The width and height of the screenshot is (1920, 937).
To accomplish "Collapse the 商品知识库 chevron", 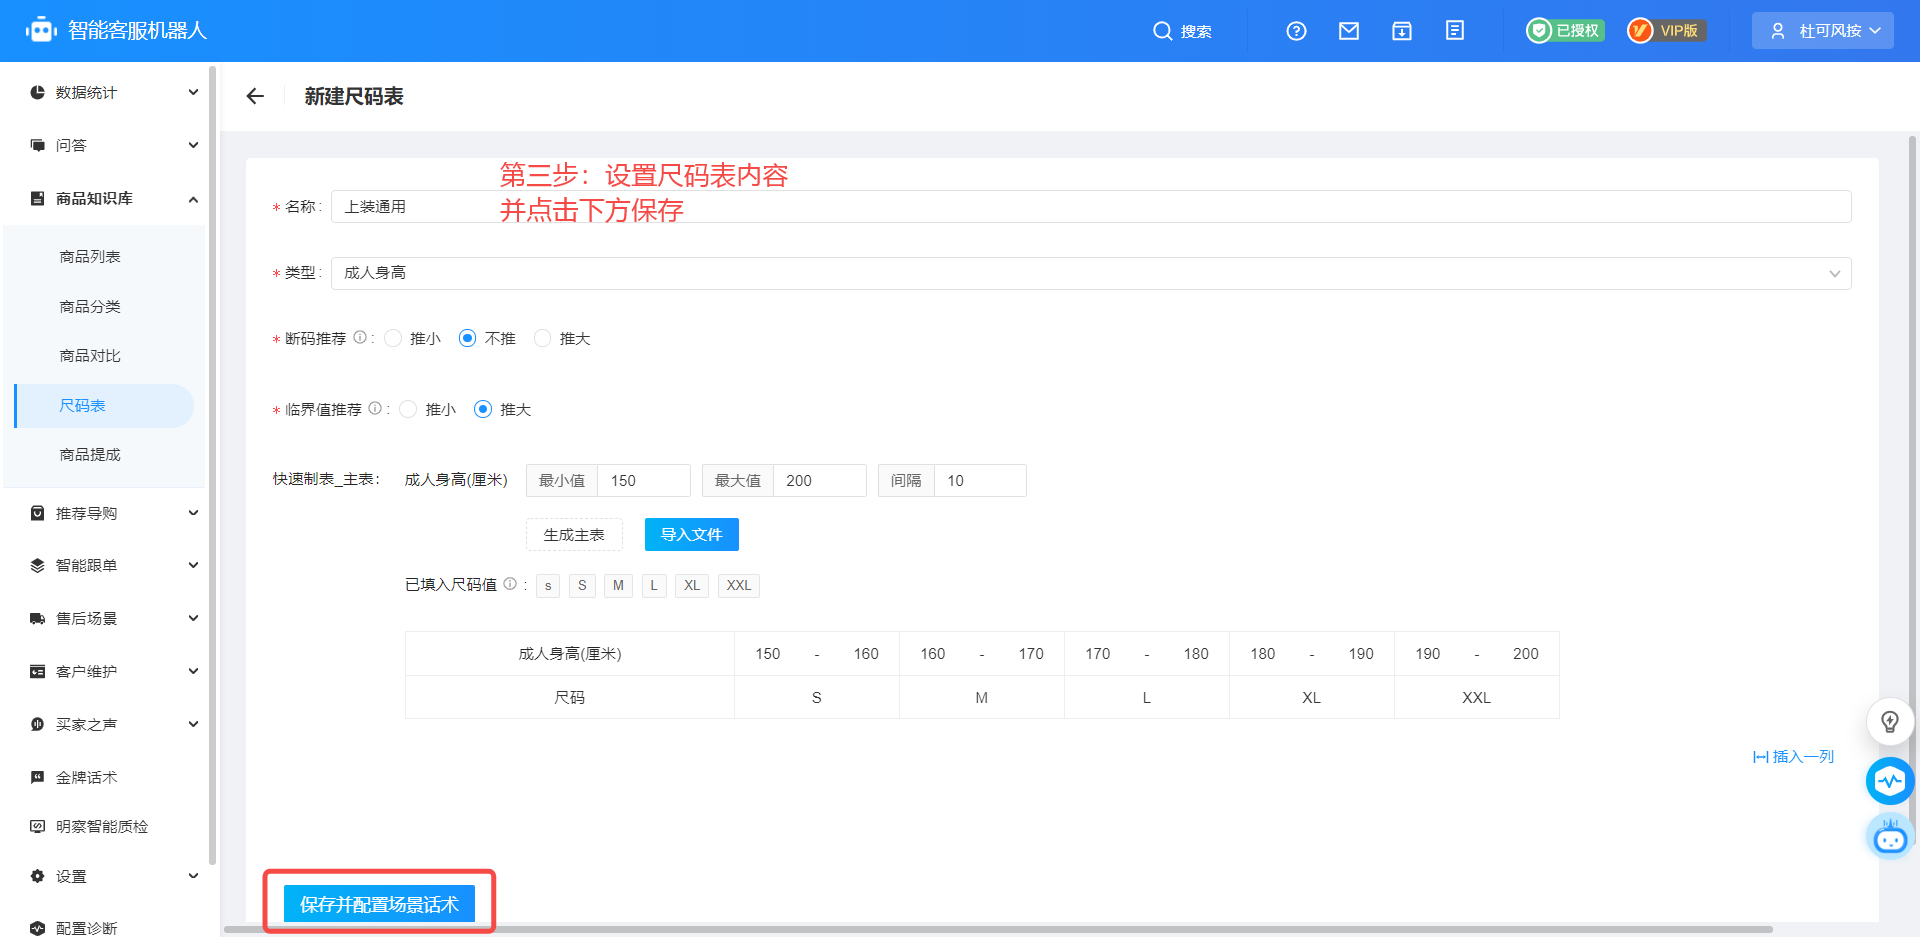I will (x=193, y=199).
